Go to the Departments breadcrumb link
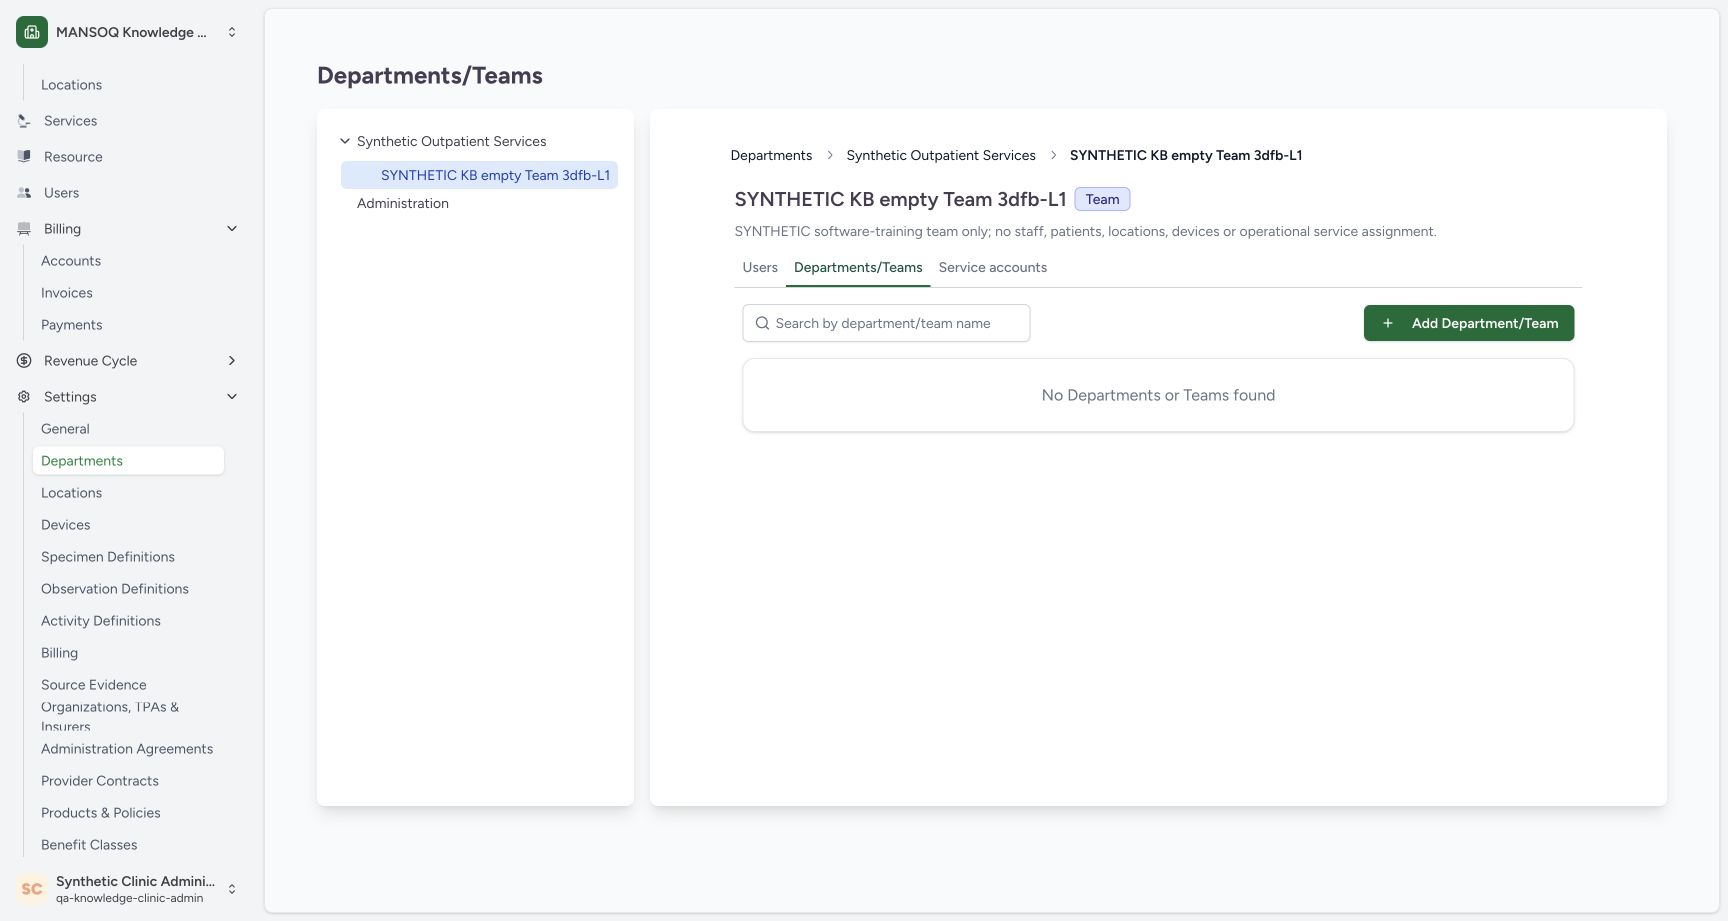Screen dimensions: 1728x921 pyautogui.click(x=771, y=155)
